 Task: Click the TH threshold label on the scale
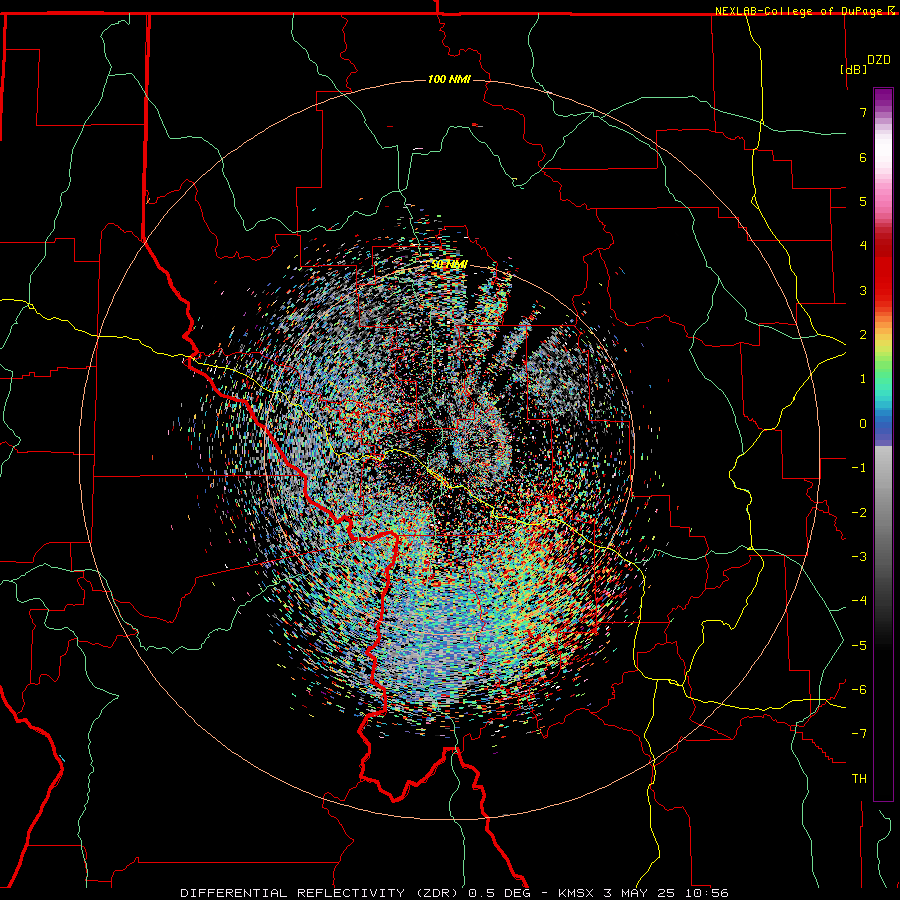(859, 779)
